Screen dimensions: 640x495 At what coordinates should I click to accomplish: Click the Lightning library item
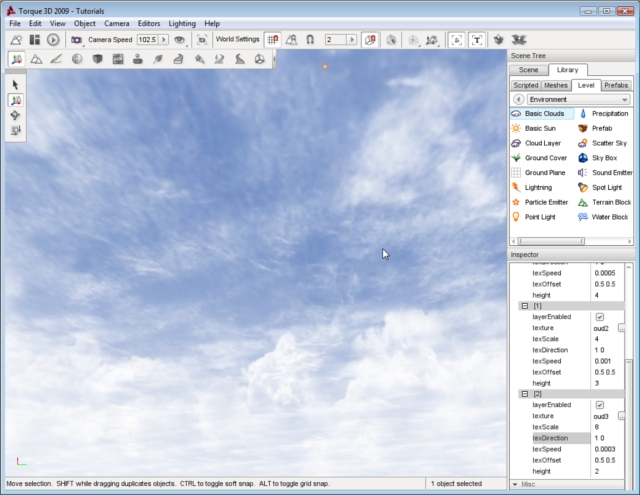(x=538, y=187)
